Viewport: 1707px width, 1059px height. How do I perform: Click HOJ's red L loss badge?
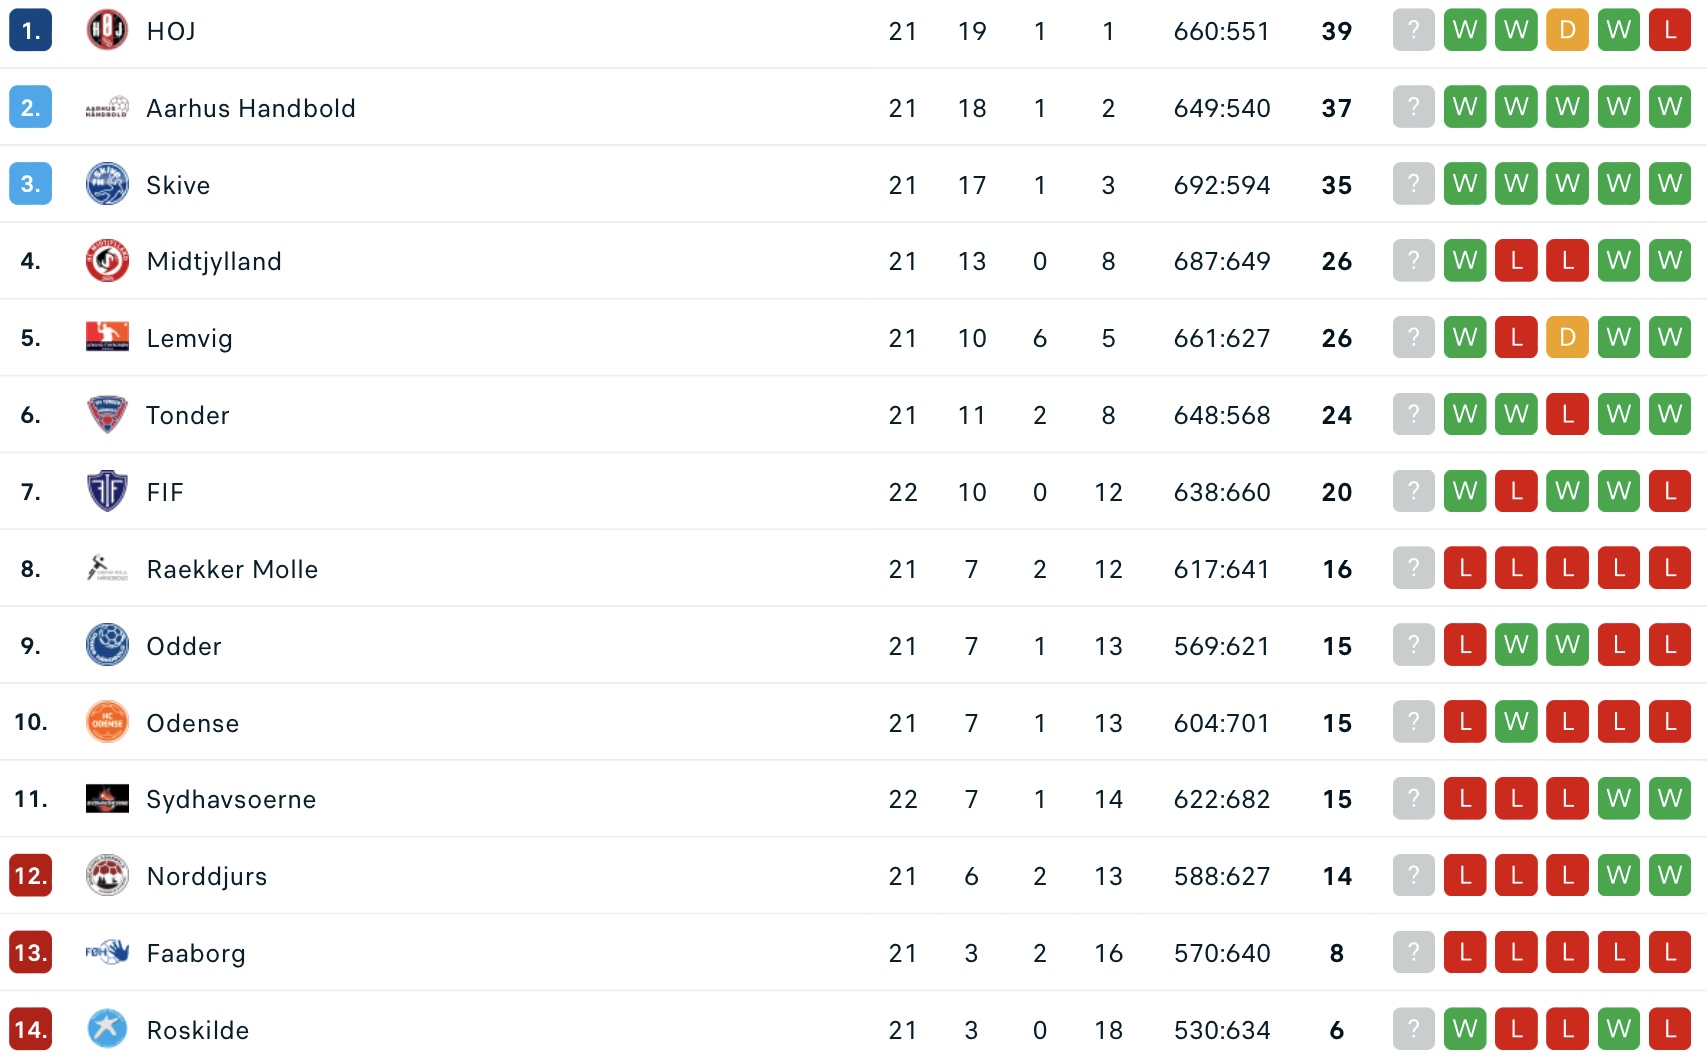click(1670, 31)
